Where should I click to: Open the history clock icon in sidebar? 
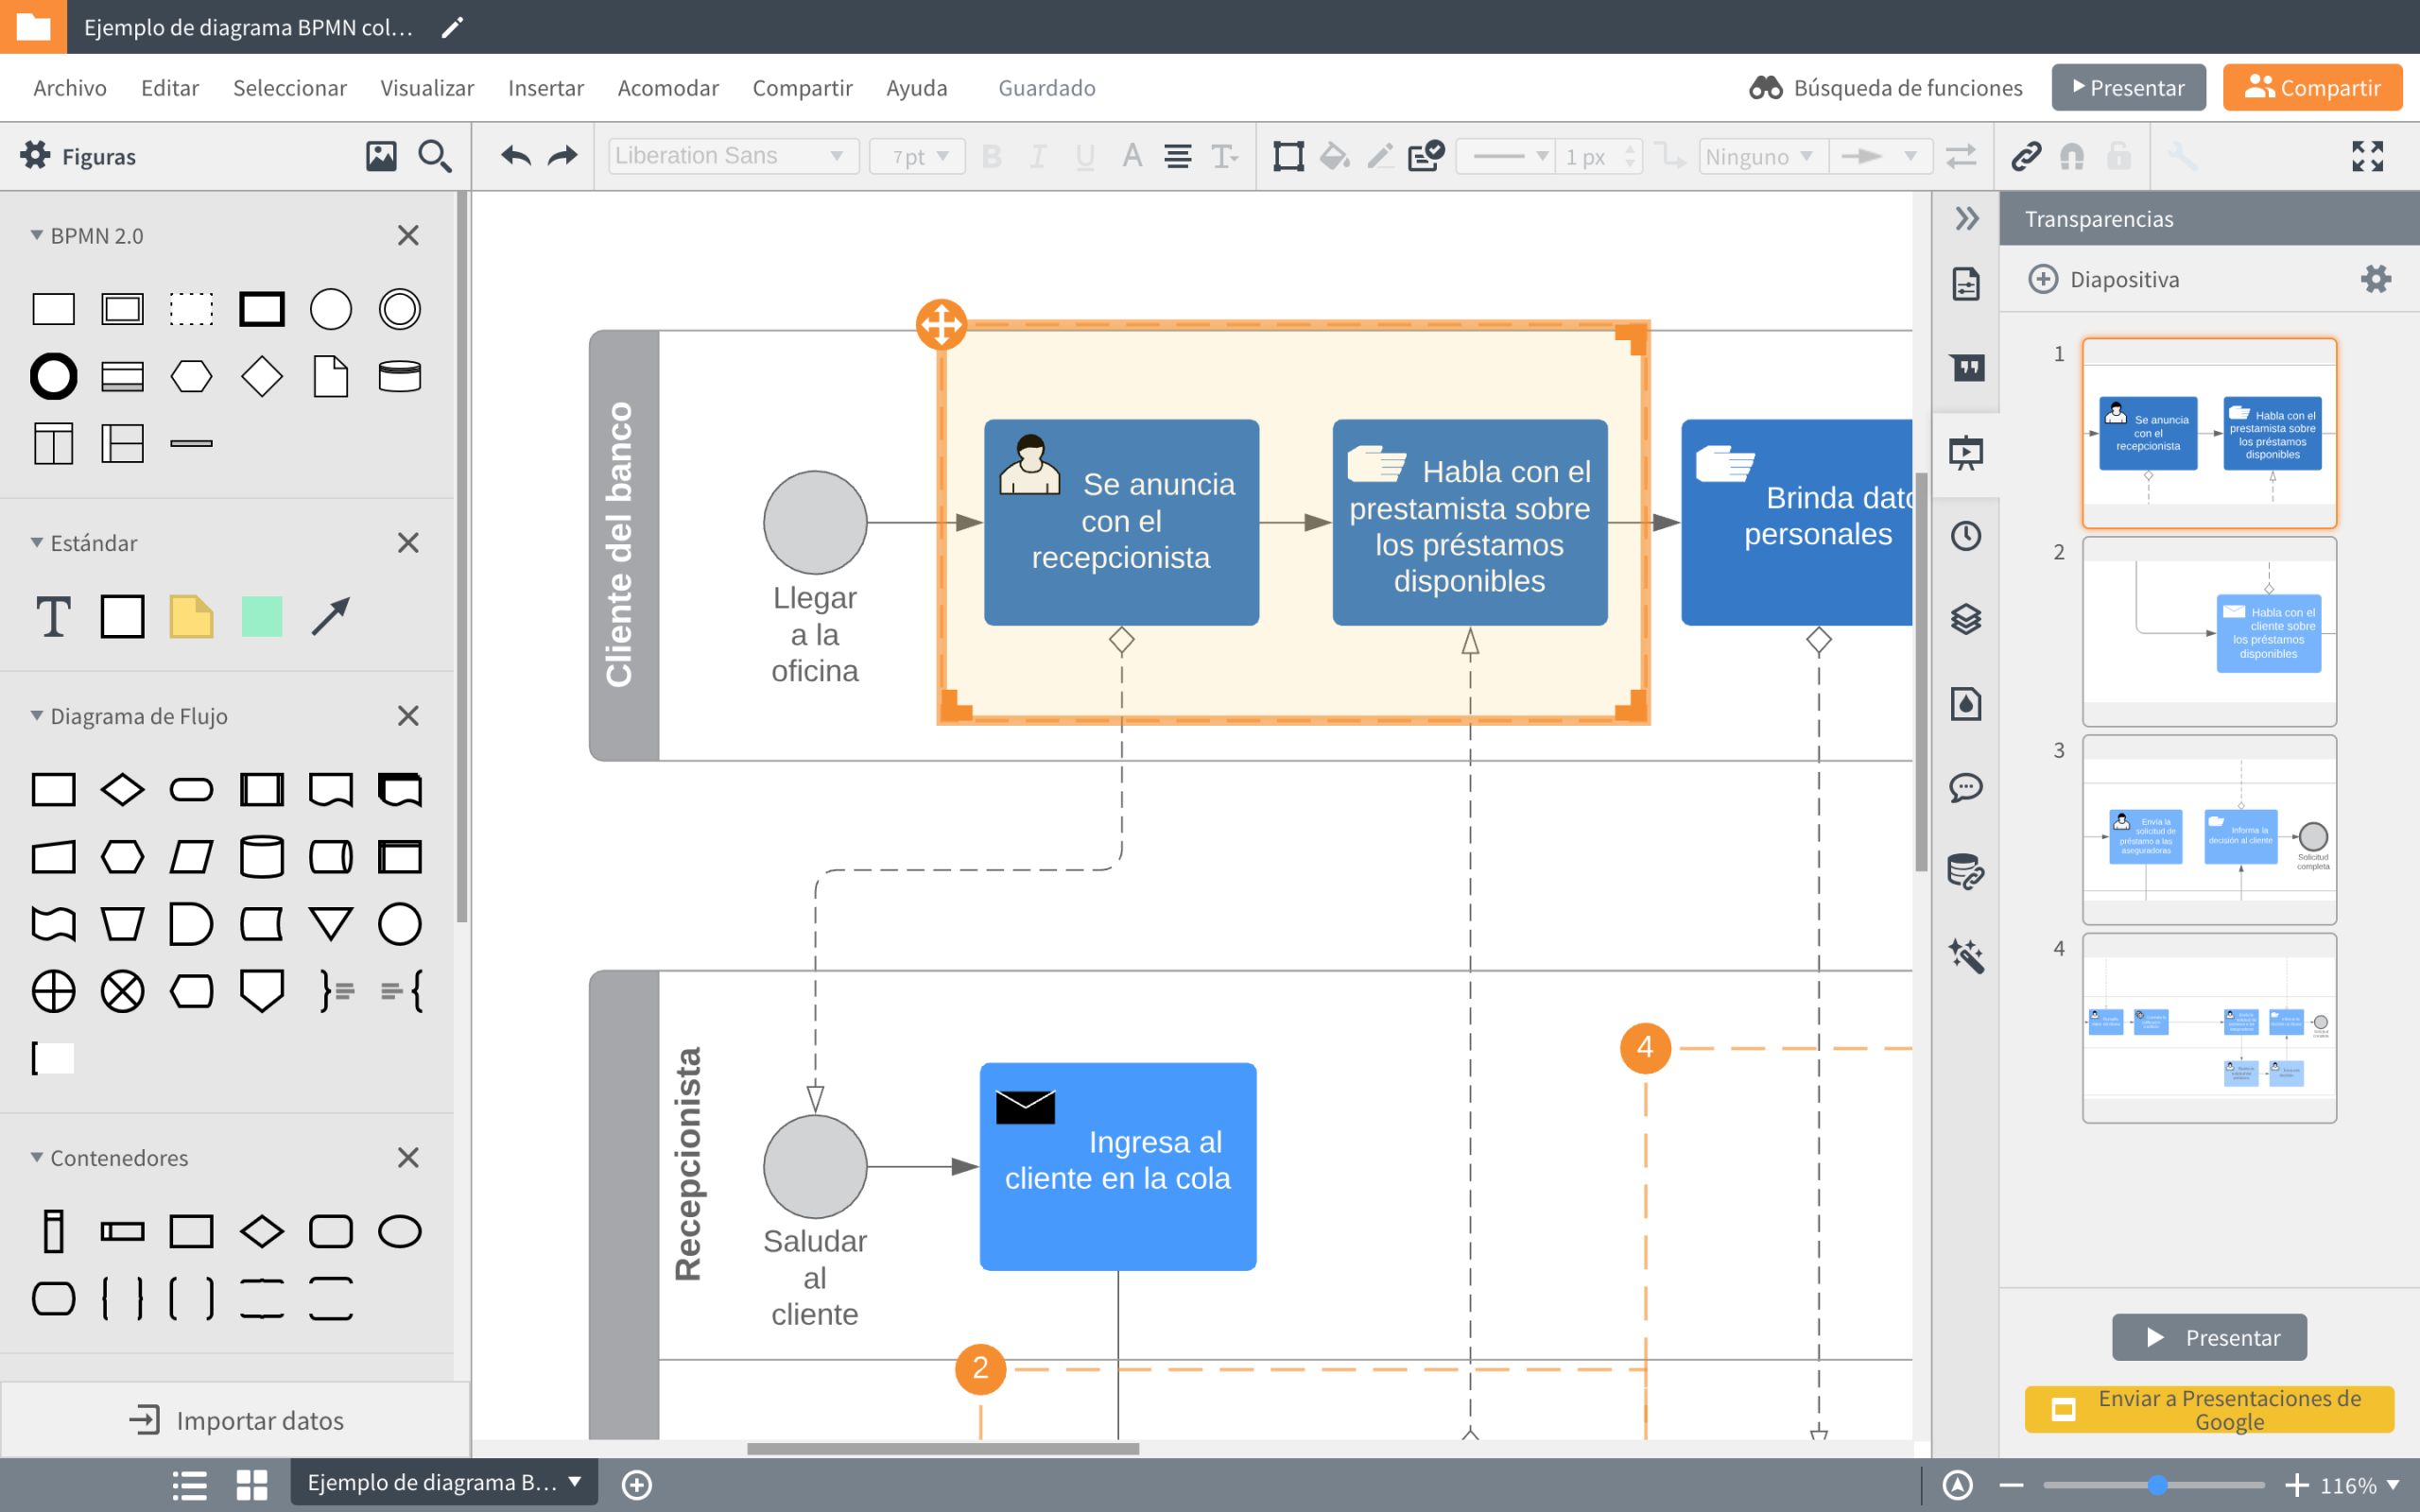(x=1966, y=536)
